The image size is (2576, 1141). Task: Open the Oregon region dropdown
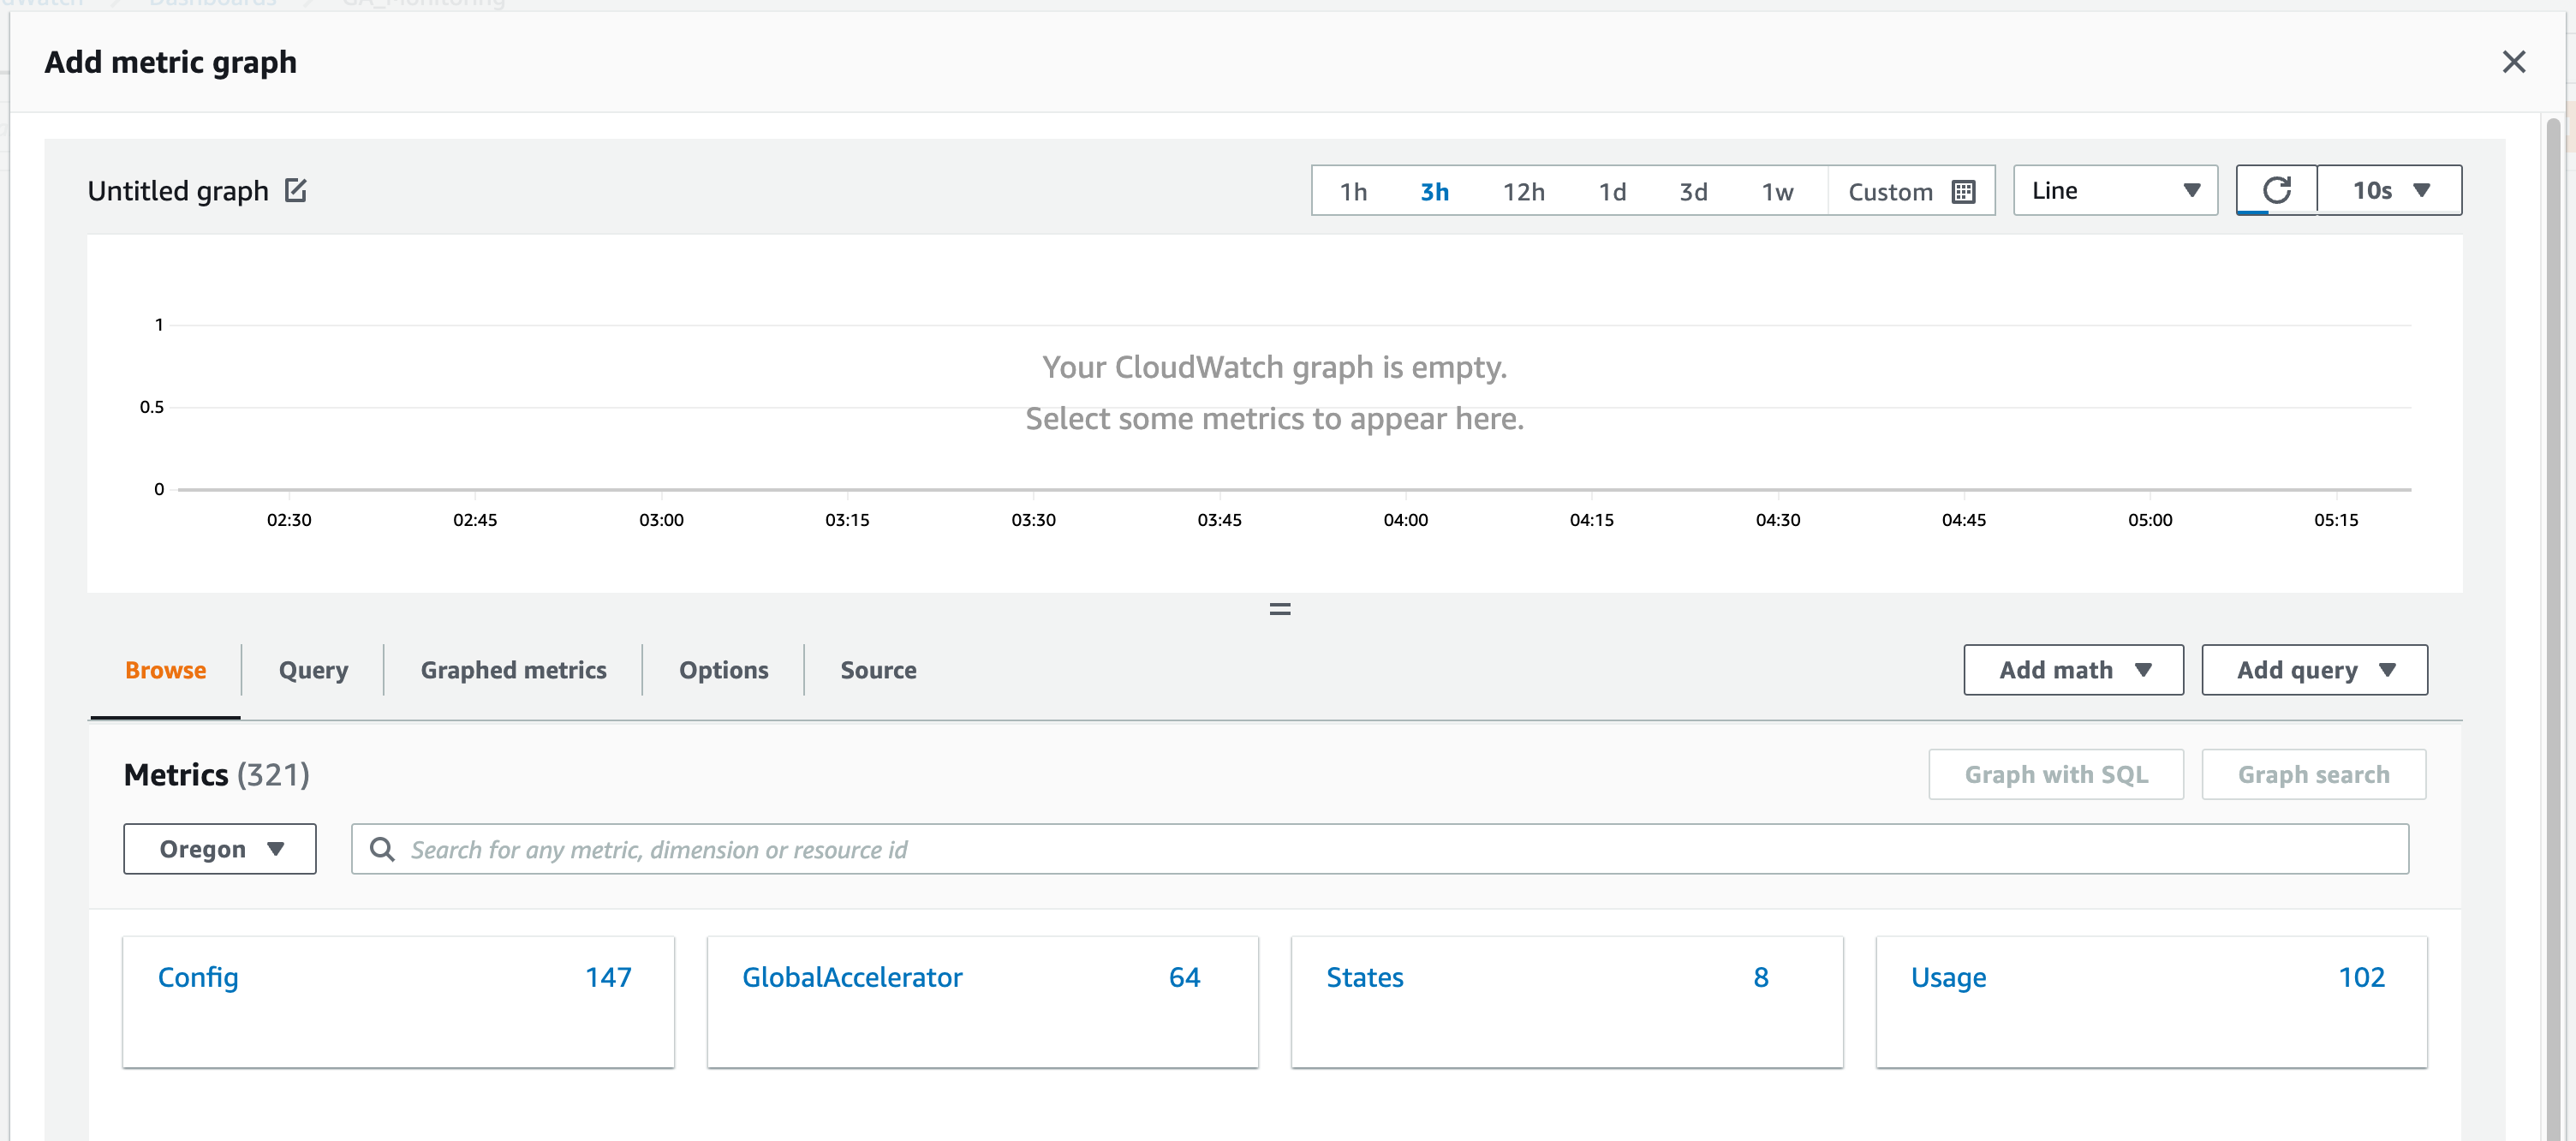(220, 849)
